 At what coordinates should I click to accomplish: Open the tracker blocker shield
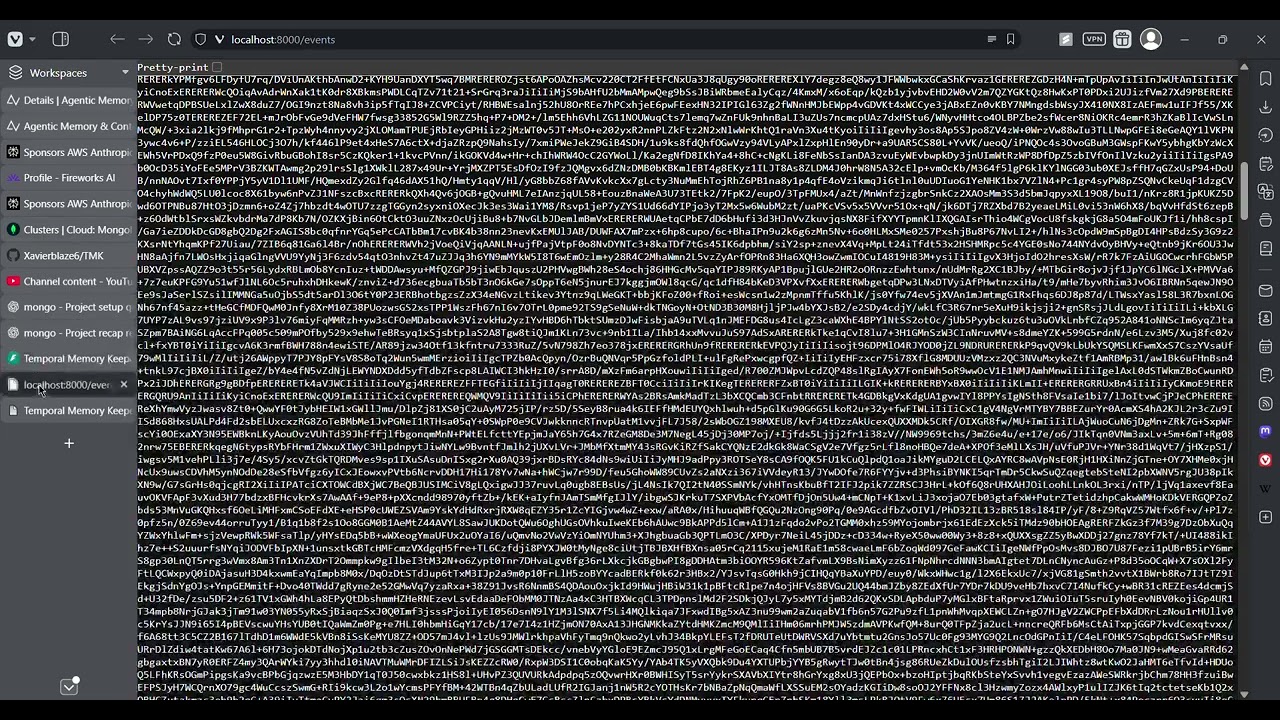tap(200, 39)
